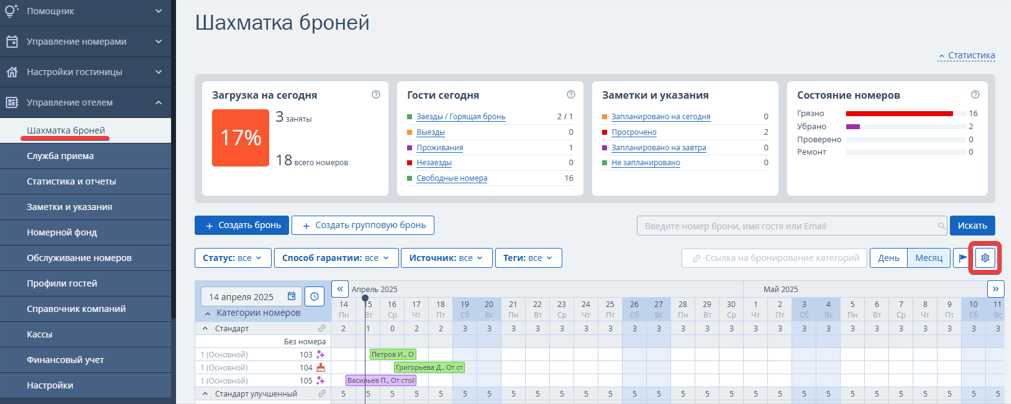This screenshot has width=1011, height=404.
Task: Open Запланировано на завтра link
Action: pyautogui.click(x=659, y=148)
